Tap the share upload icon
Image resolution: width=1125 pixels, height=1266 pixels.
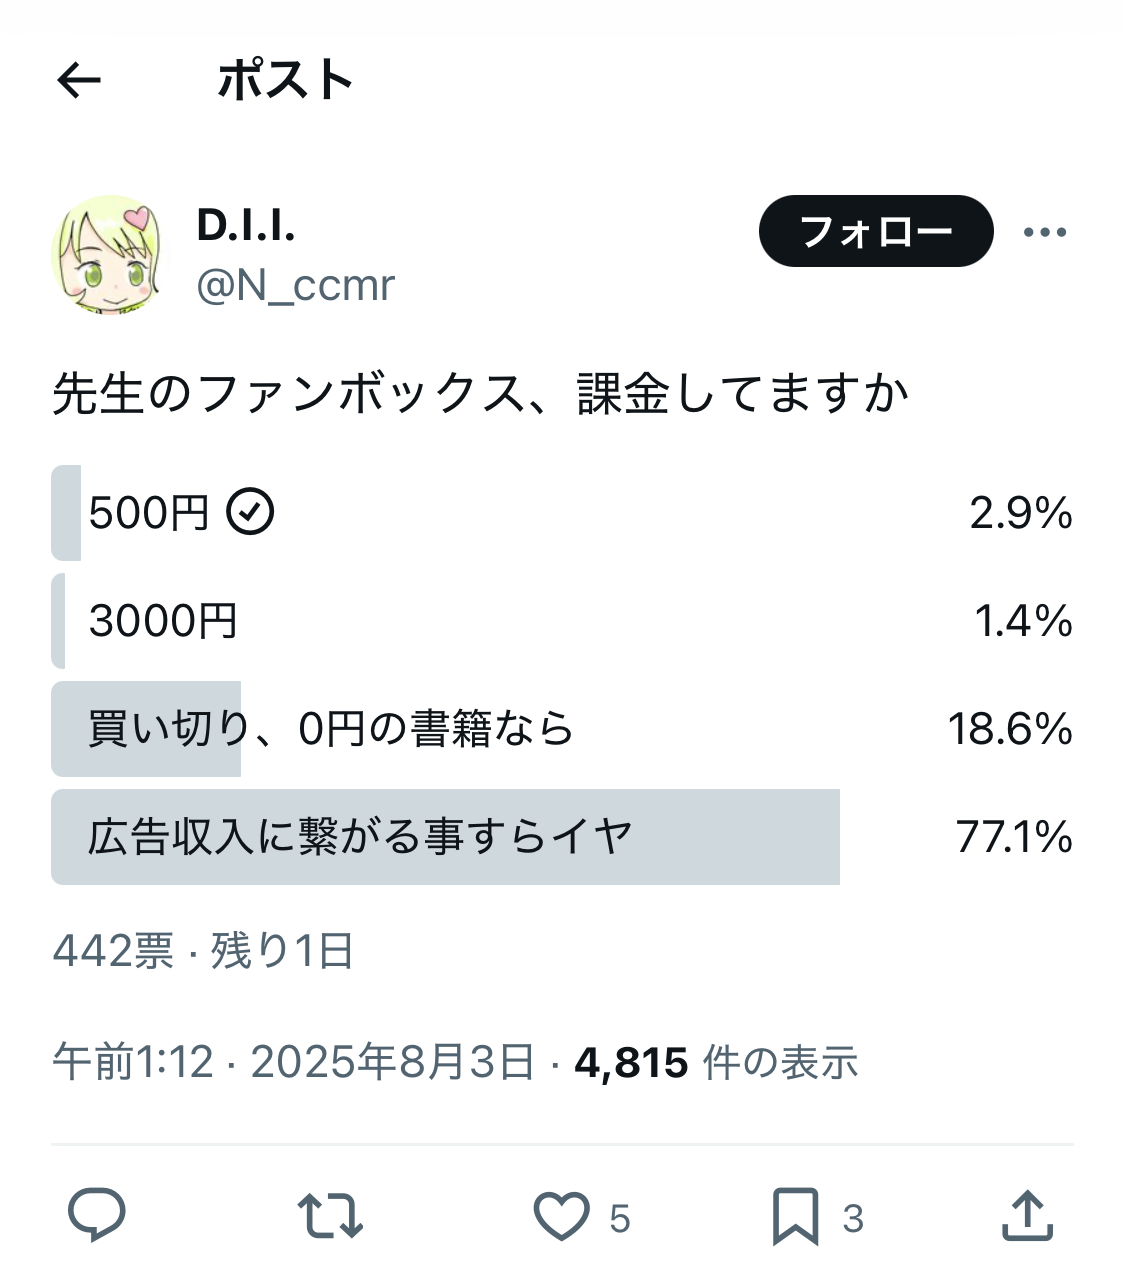pyautogui.click(x=1027, y=1215)
